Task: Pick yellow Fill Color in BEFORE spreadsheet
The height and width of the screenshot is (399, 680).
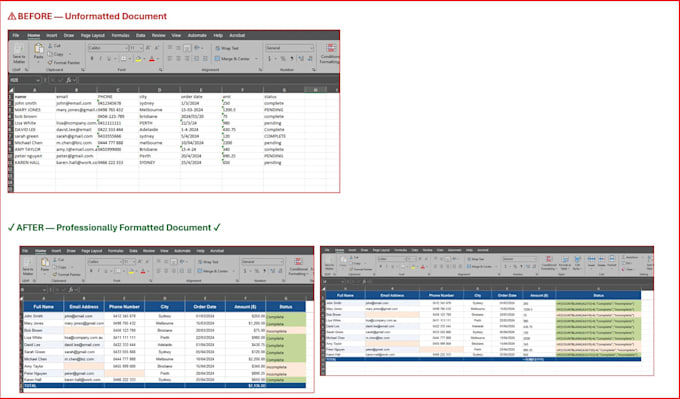Action: [139, 59]
